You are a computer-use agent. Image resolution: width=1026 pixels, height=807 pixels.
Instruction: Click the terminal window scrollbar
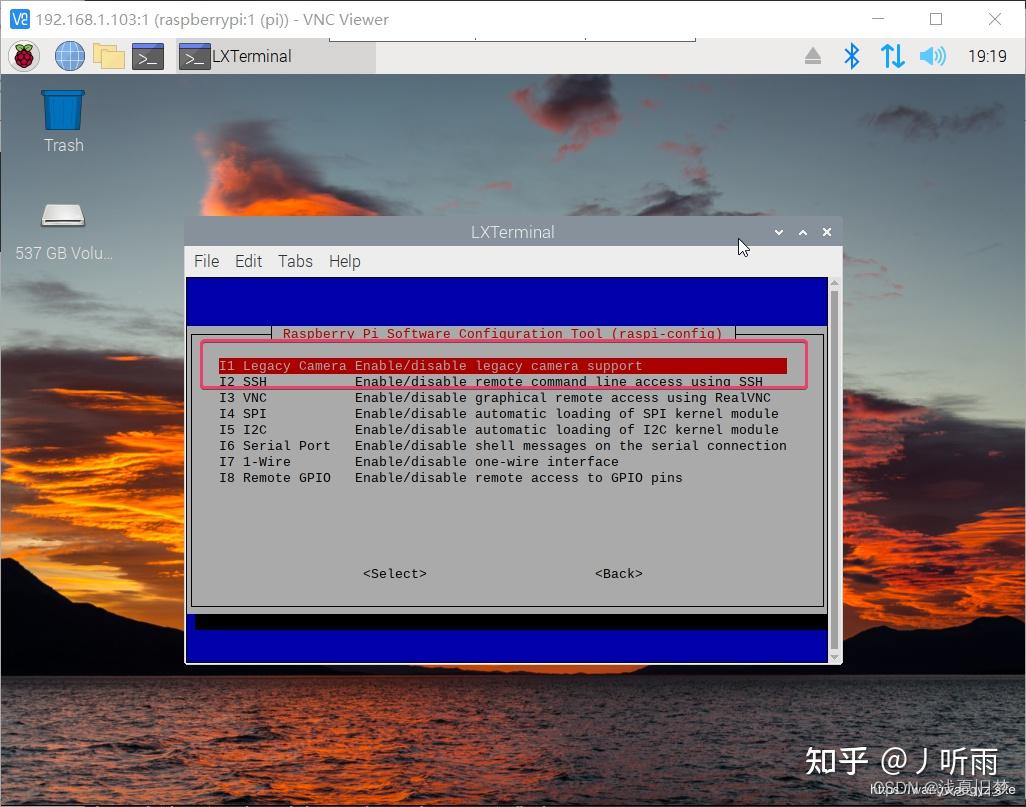coord(834,460)
